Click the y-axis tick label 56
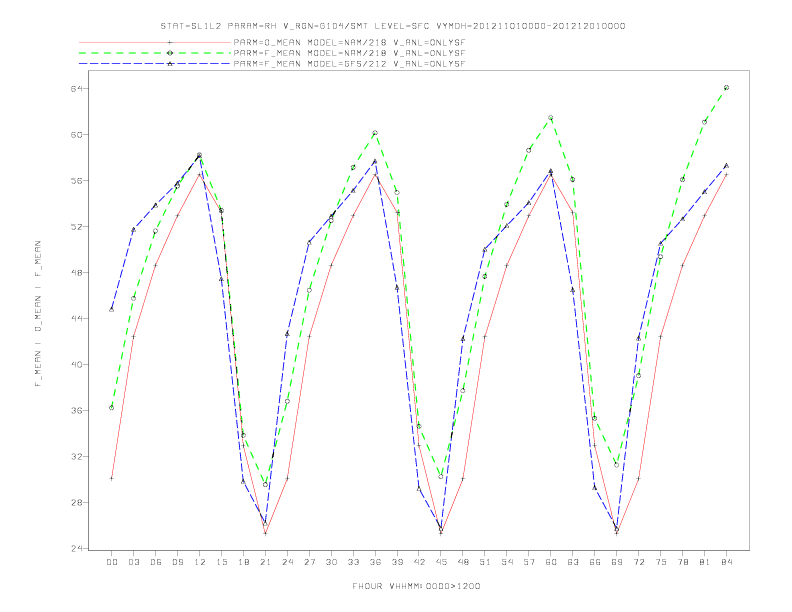The image size is (792, 612). pos(77,181)
